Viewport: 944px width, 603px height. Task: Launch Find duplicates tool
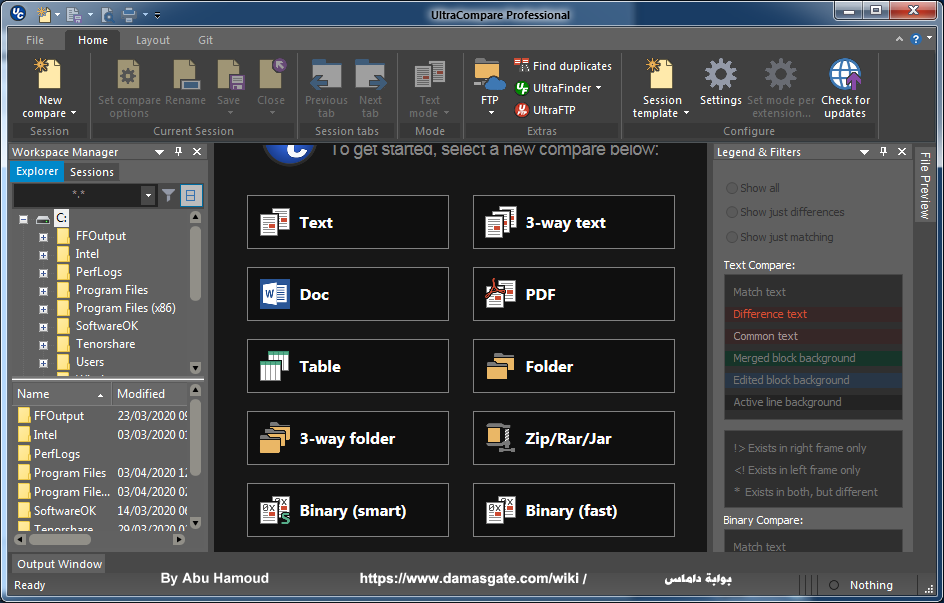tap(563, 66)
